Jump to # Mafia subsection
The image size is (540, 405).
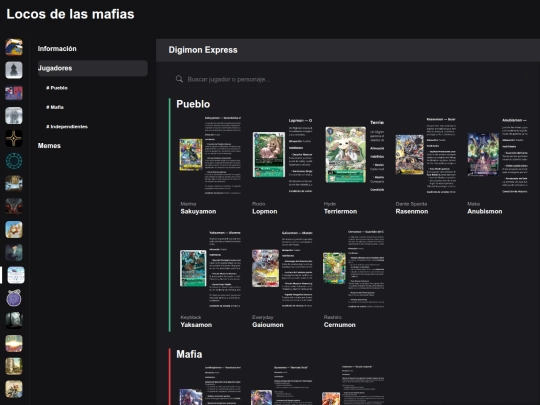tap(55, 107)
